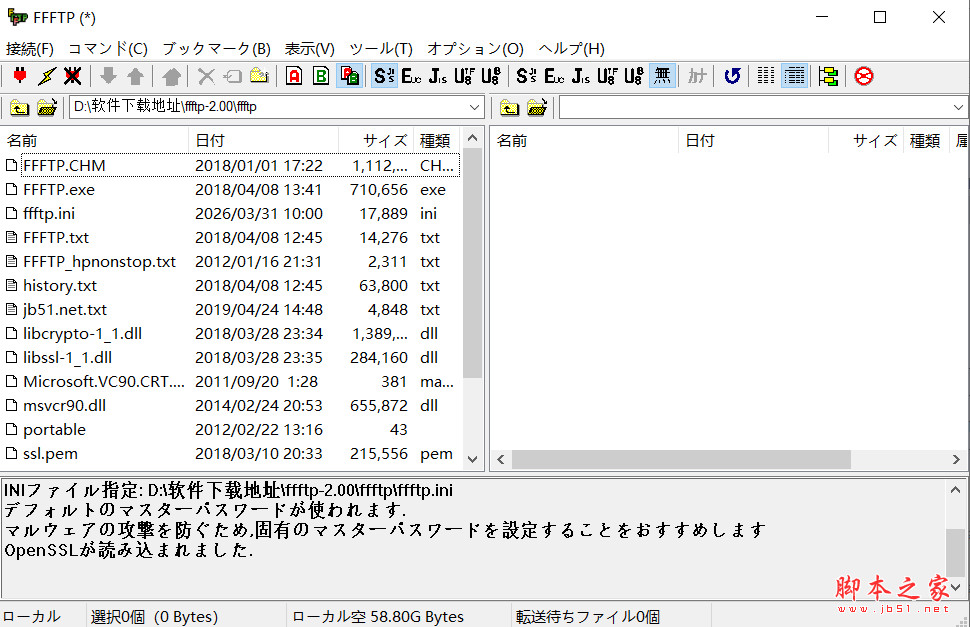Enable Binary transfer mode (green B)
This screenshot has width=970, height=627.
(321, 76)
